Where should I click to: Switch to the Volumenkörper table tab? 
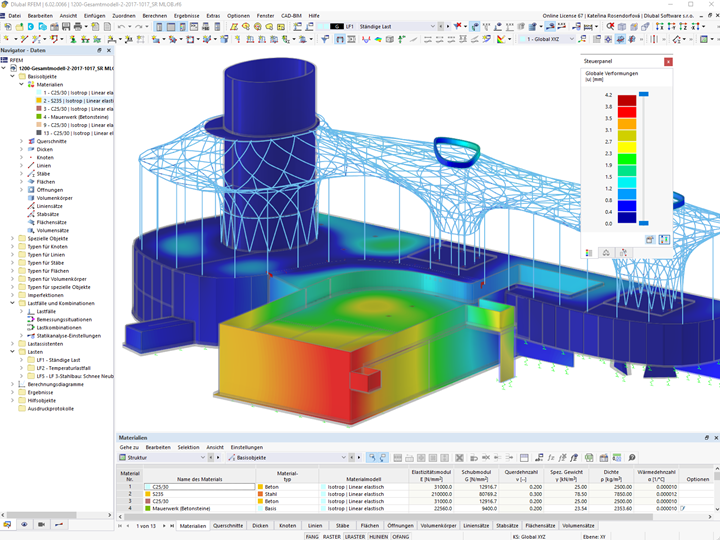tap(439, 526)
